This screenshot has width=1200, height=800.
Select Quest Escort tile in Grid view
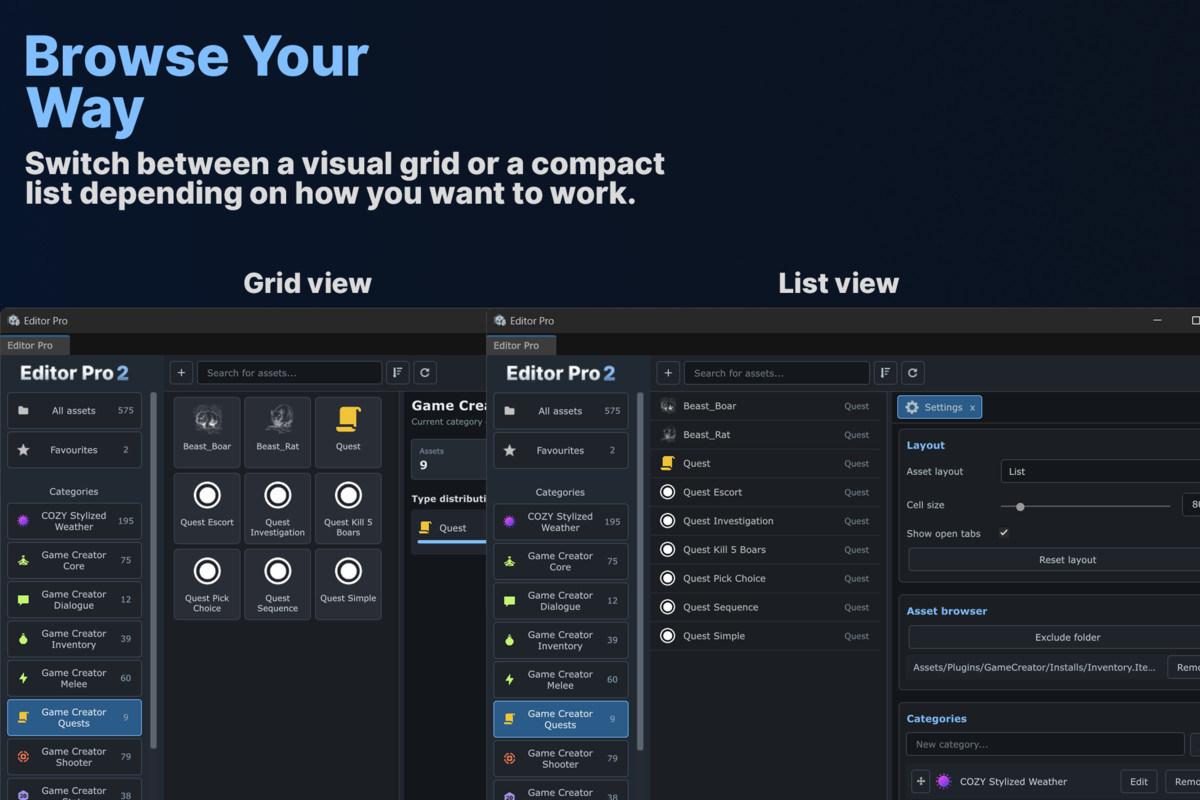pyautogui.click(x=207, y=508)
